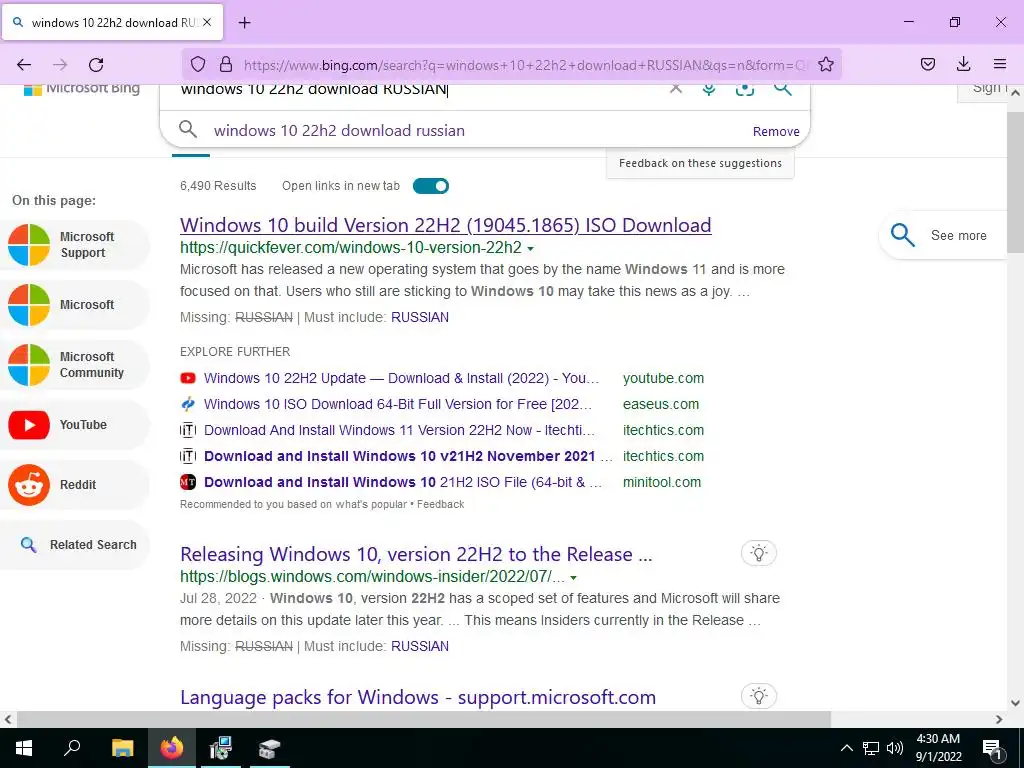Clear the Bing search box text
The width and height of the screenshot is (1024, 768).
pos(676,88)
